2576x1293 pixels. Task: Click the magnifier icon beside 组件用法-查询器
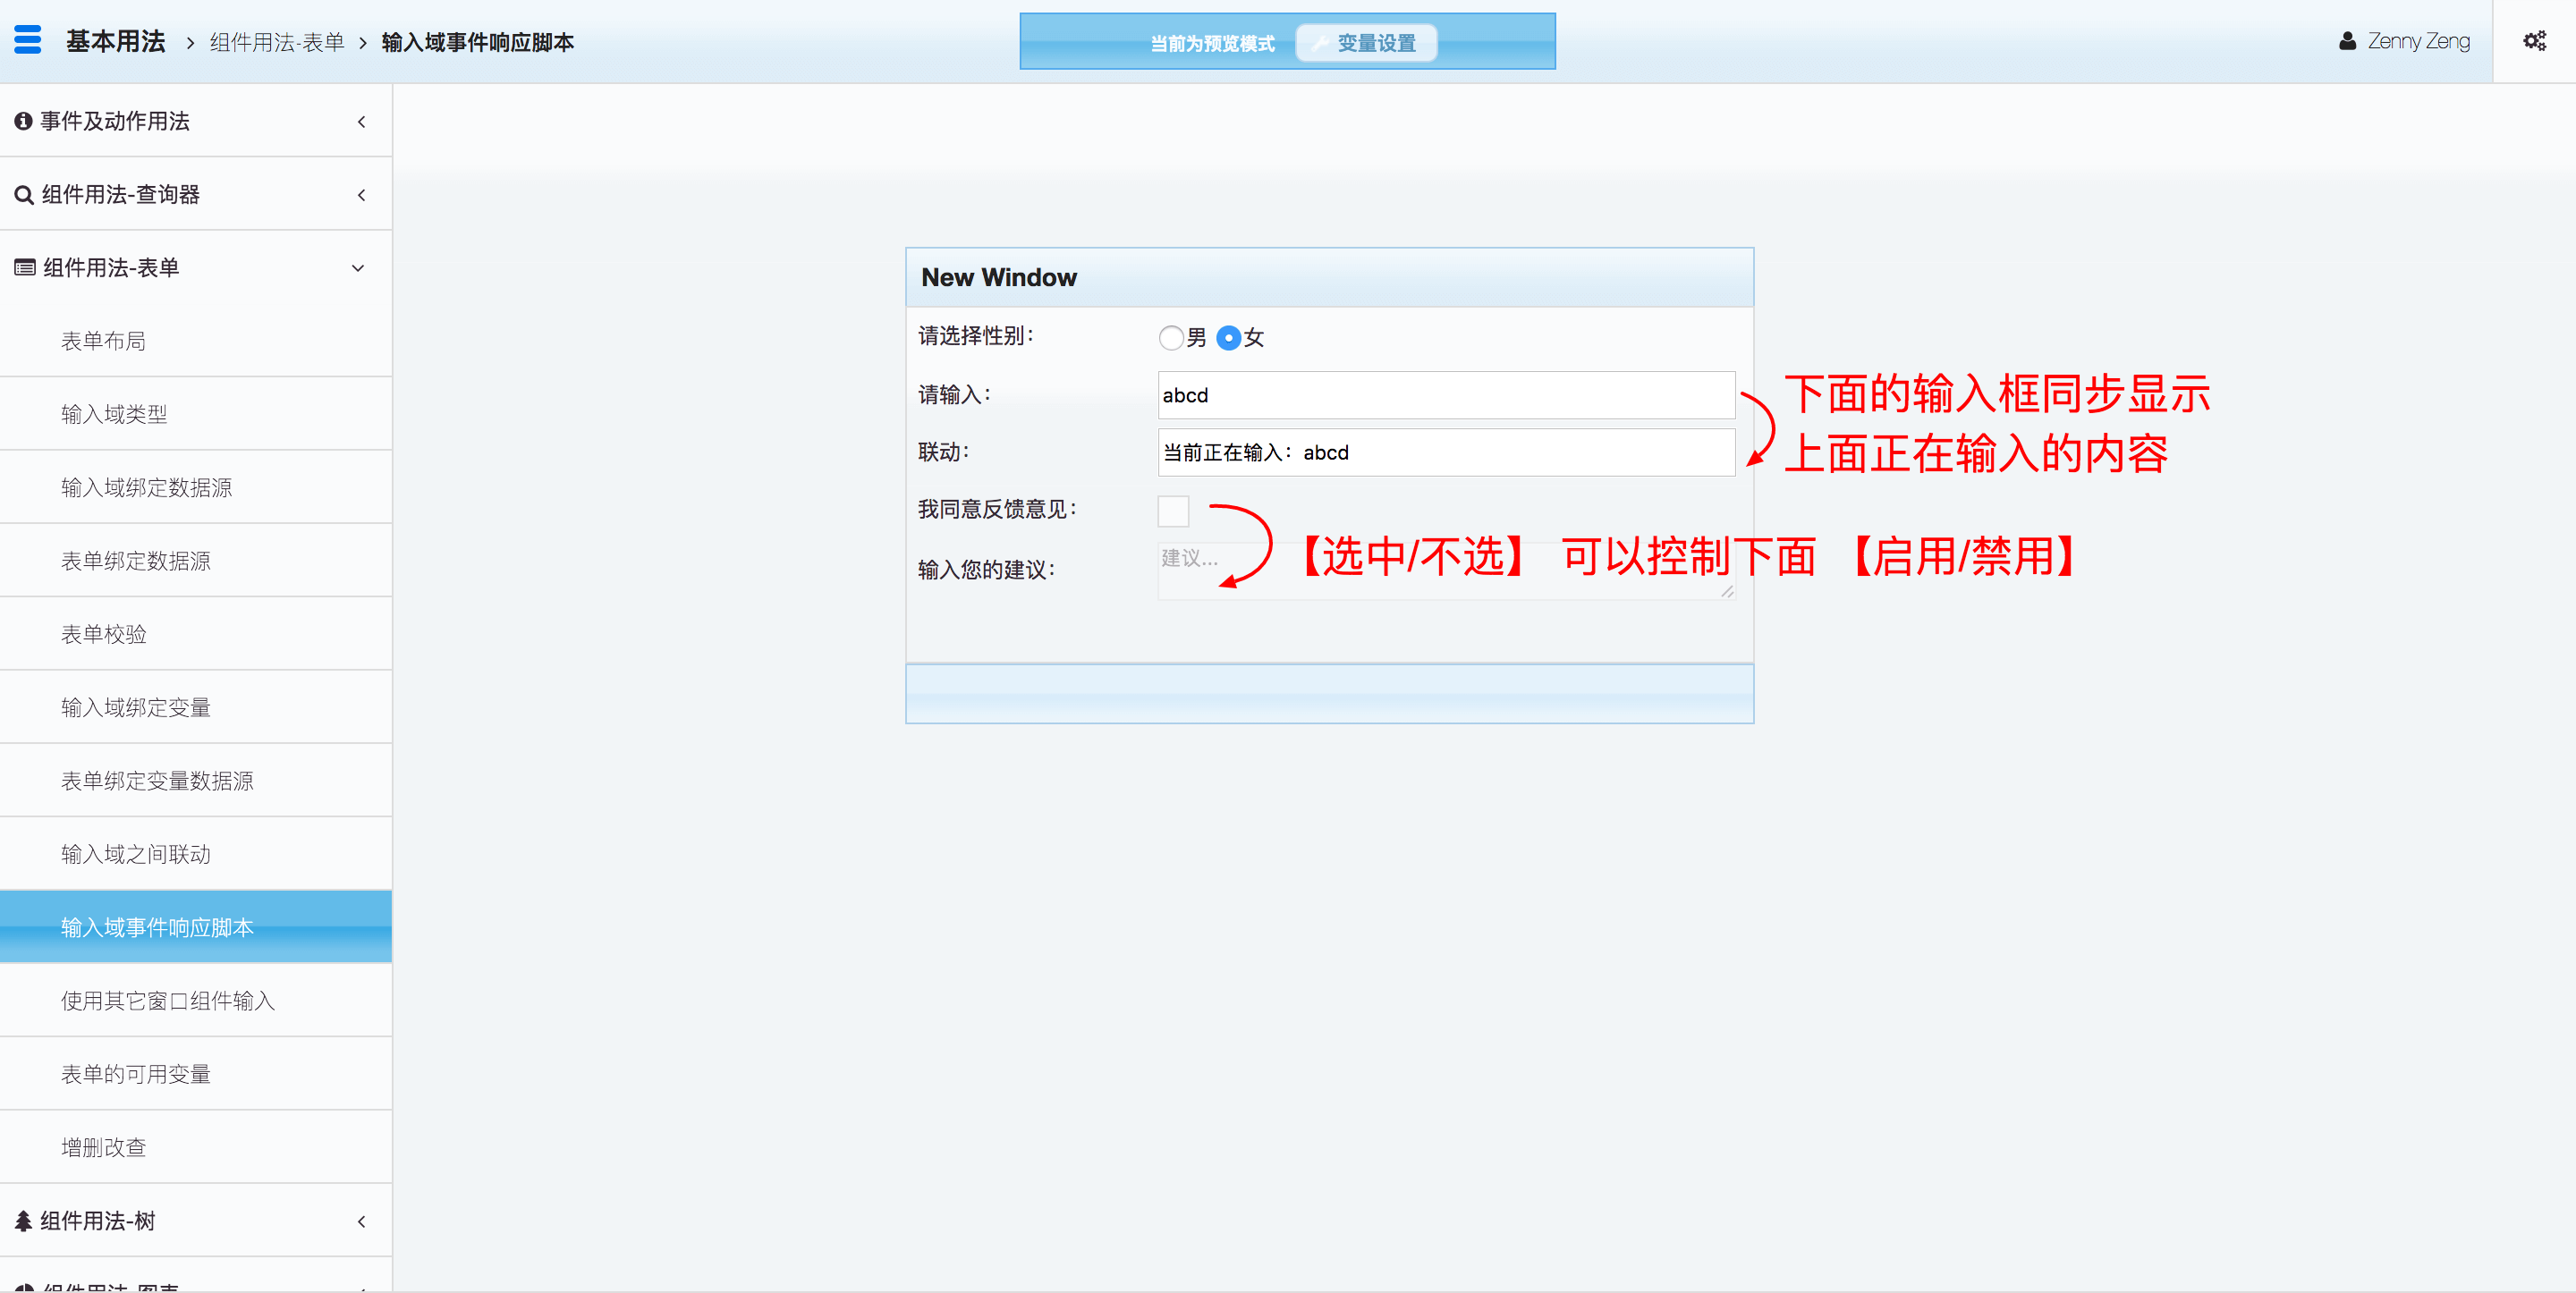[23, 195]
